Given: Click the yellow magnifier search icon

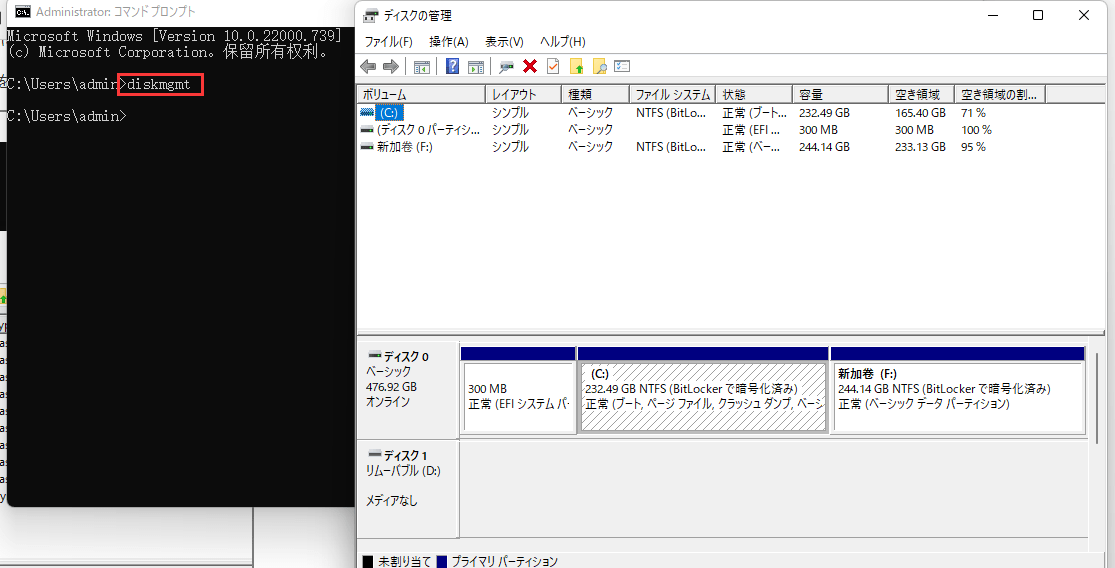Looking at the screenshot, I should coord(599,67).
